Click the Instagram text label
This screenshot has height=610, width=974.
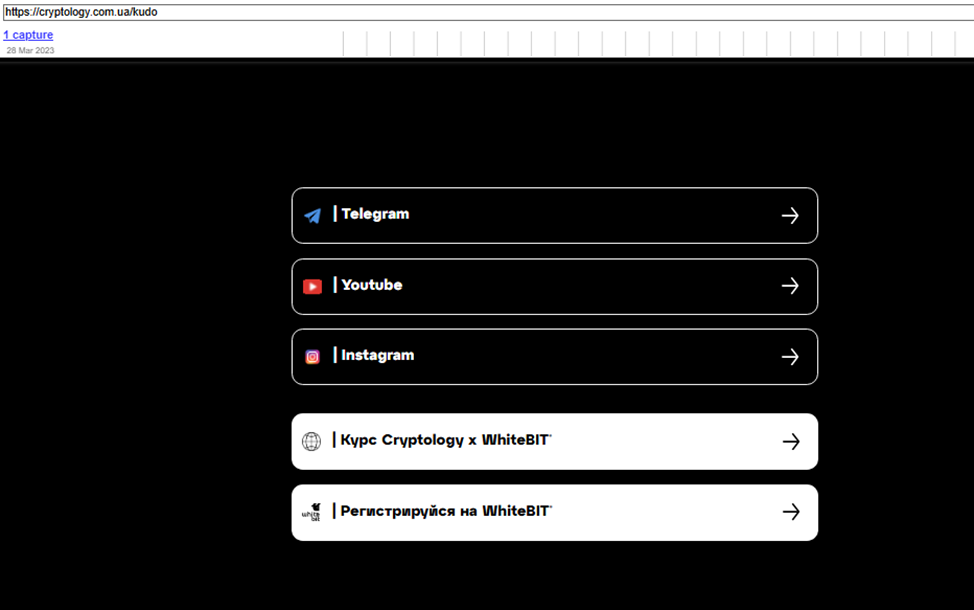click(378, 355)
